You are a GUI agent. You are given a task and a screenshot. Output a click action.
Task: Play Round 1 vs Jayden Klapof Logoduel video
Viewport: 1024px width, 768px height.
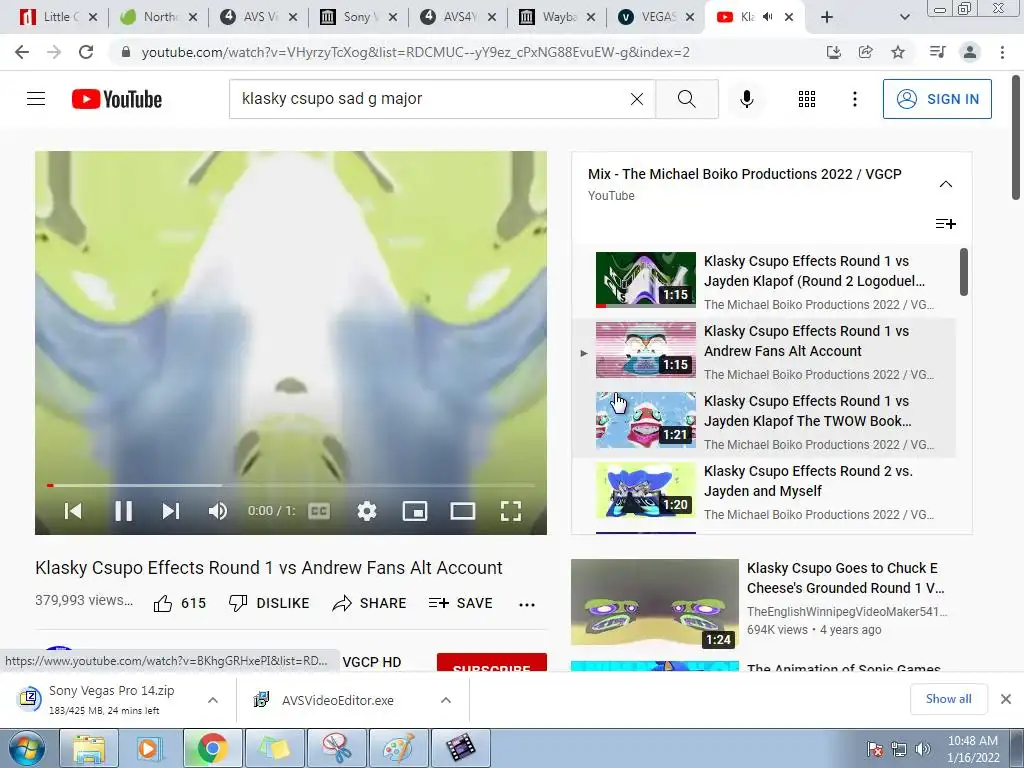tap(764, 281)
